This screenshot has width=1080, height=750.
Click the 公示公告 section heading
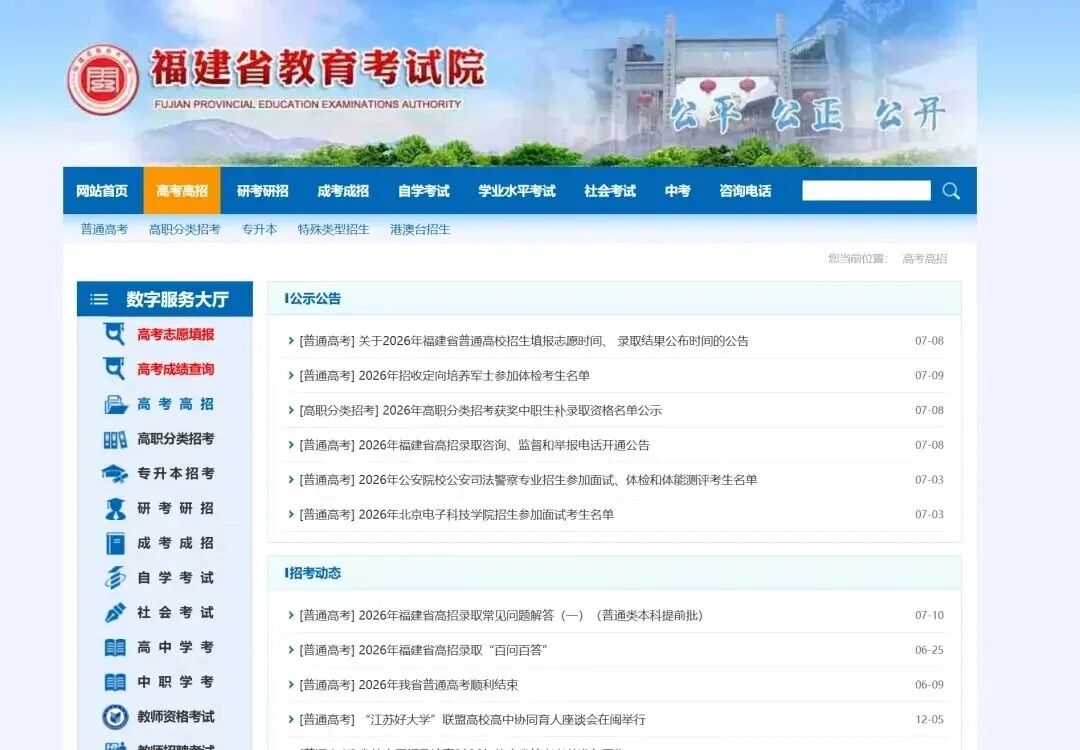(313, 299)
